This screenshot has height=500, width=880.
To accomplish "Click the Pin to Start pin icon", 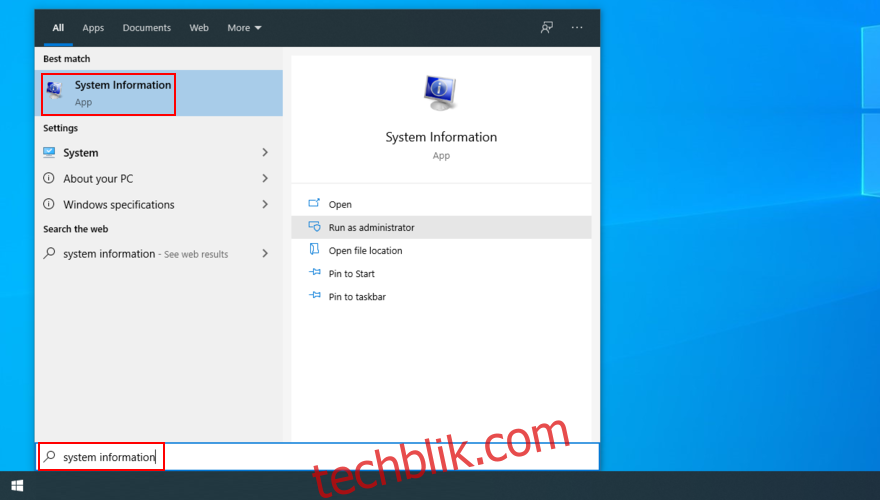I will coord(315,273).
